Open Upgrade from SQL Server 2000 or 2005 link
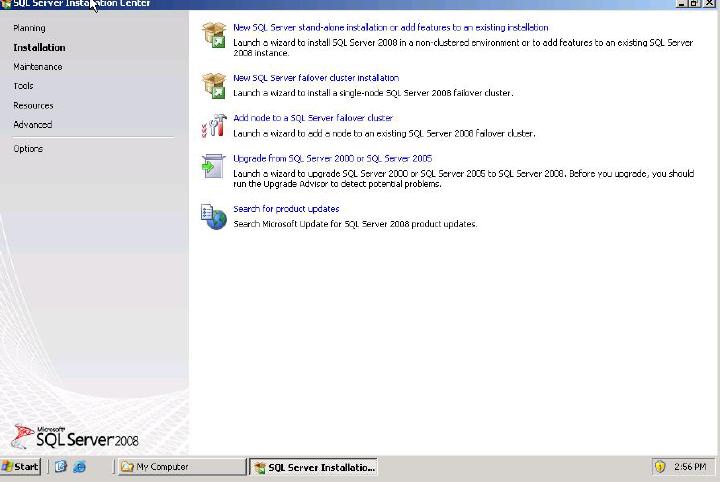This screenshot has width=720, height=482. point(332,158)
